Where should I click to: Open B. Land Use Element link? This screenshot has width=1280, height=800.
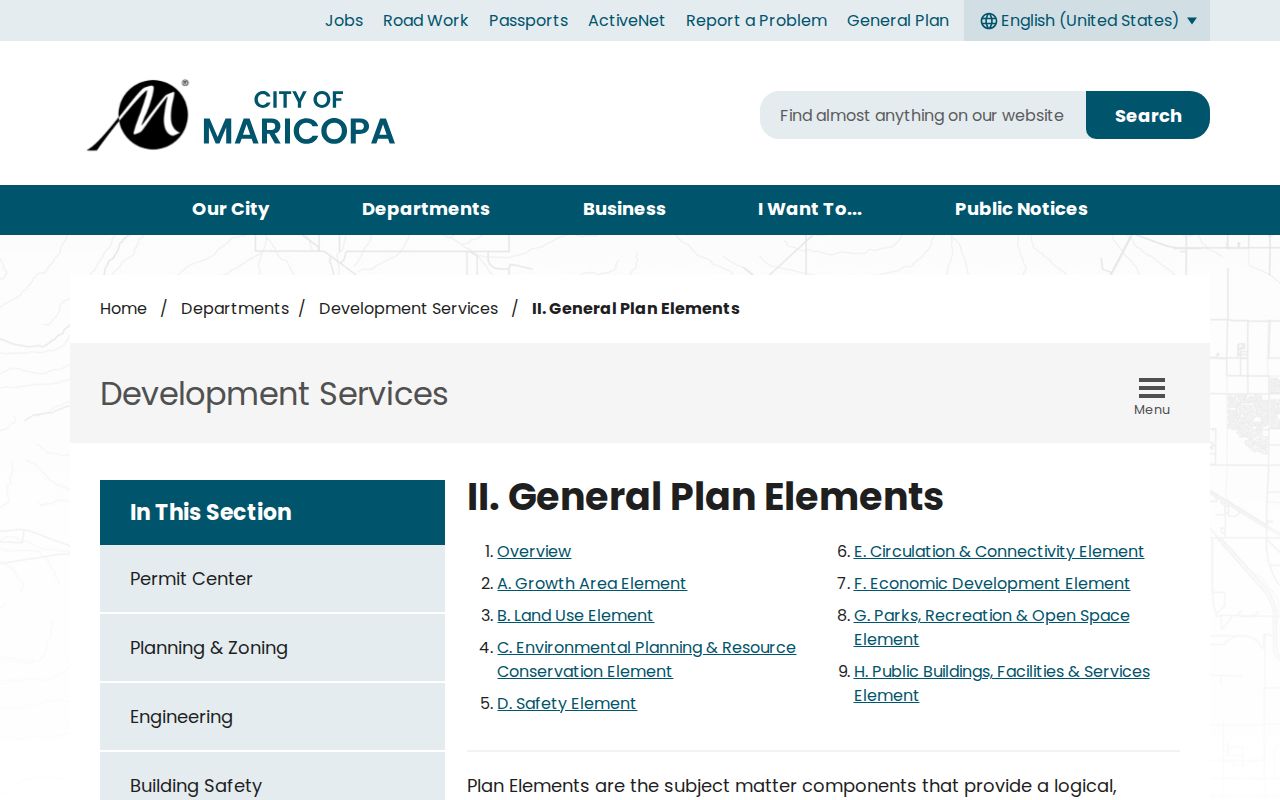(x=575, y=616)
